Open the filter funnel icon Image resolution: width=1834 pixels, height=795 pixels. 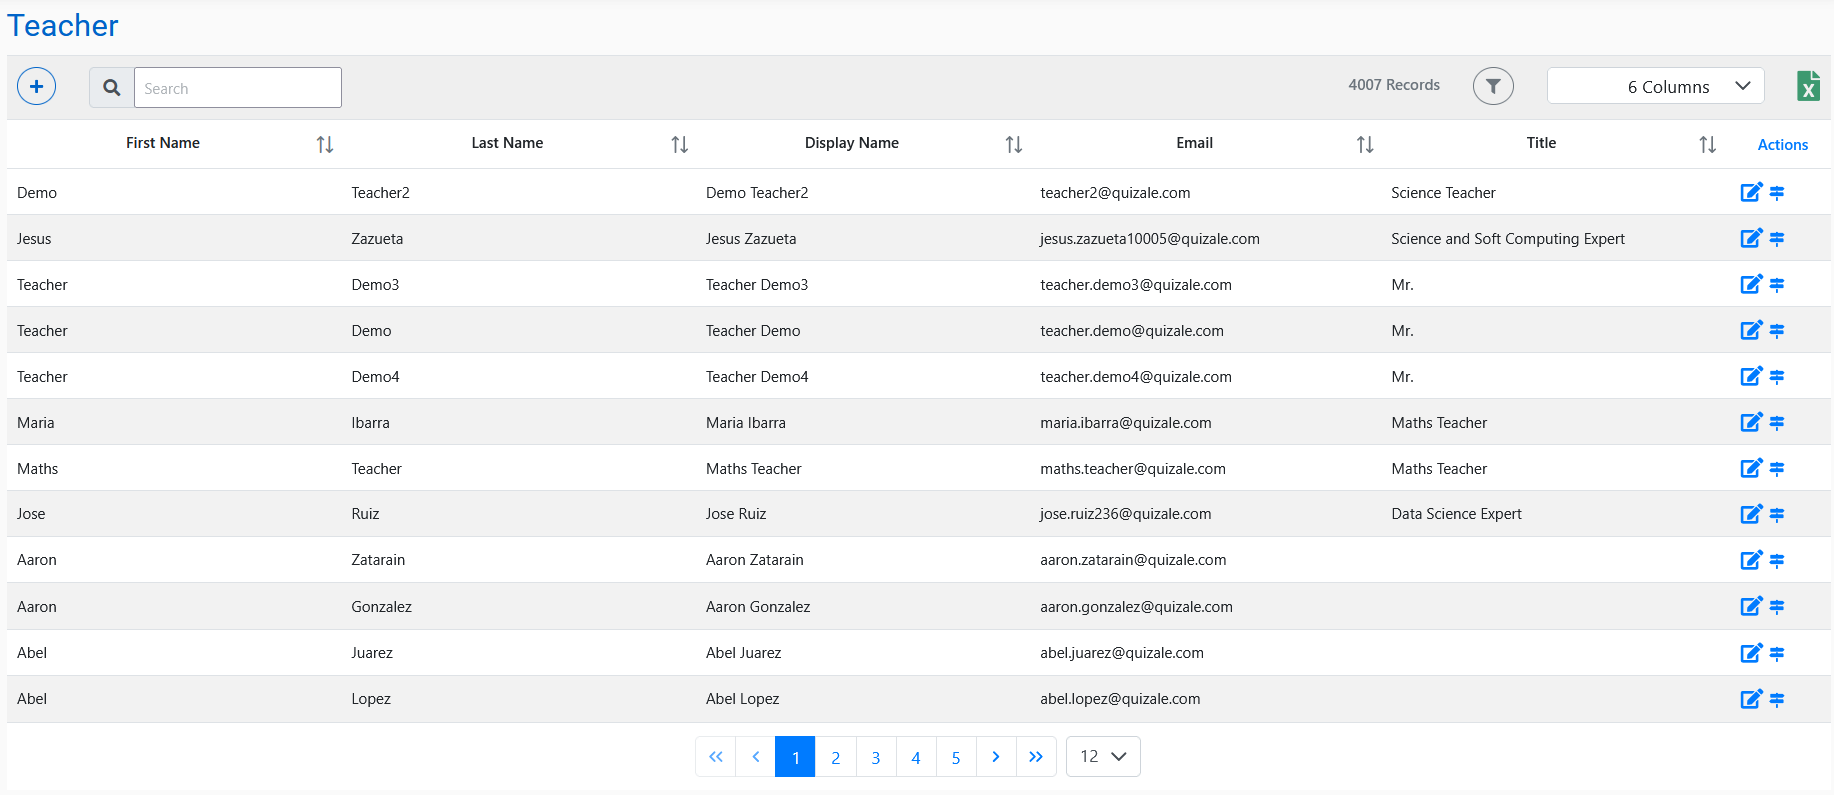pyautogui.click(x=1493, y=87)
